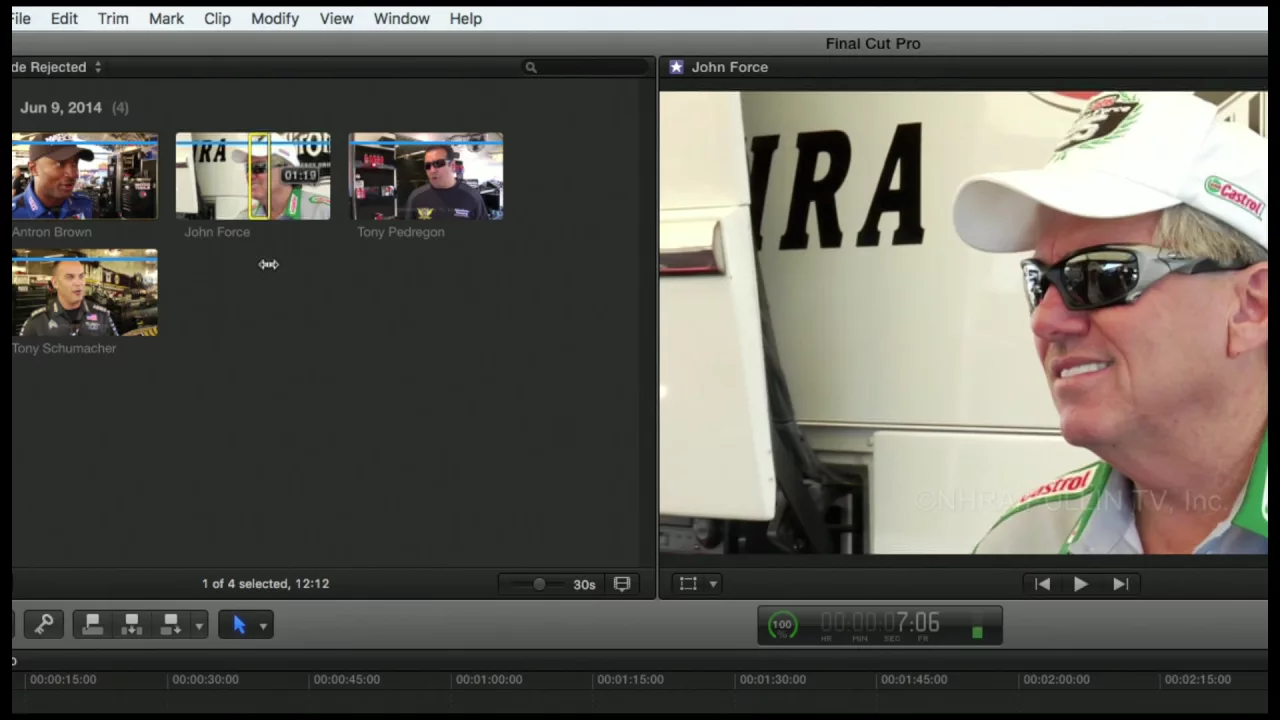Open the tools pop-up menu arrow

(263, 626)
